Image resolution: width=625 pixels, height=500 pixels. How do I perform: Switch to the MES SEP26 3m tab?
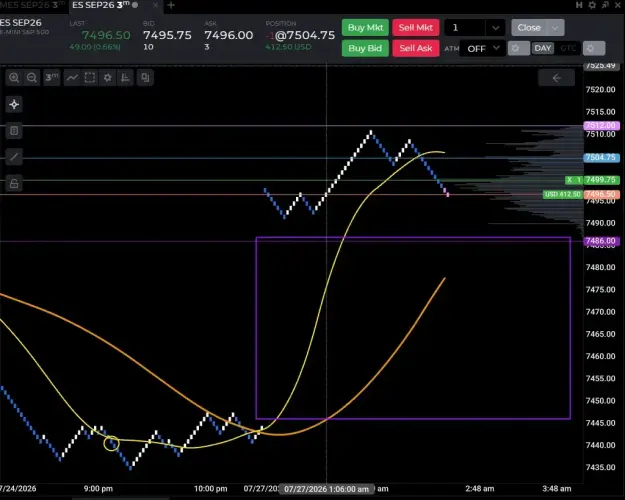point(32,5)
